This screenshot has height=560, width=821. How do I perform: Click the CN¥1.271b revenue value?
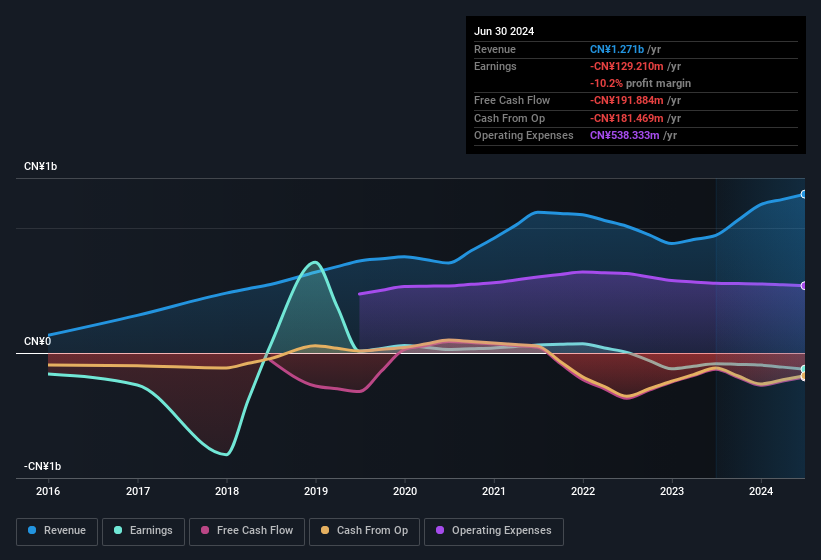617,49
